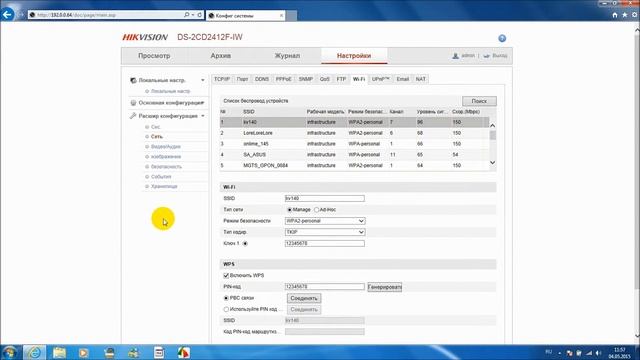This screenshot has width=640, height=360.
Task: Click the admin user icon
Action: (456, 56)
